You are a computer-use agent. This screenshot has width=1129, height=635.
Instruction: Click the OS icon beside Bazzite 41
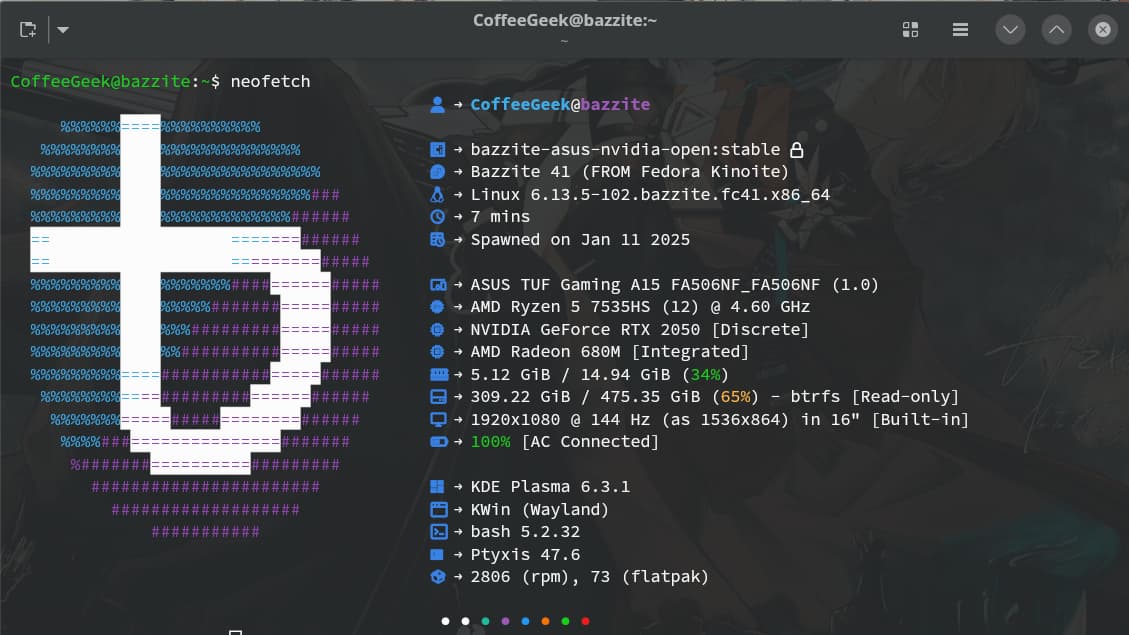click(437, 172)
